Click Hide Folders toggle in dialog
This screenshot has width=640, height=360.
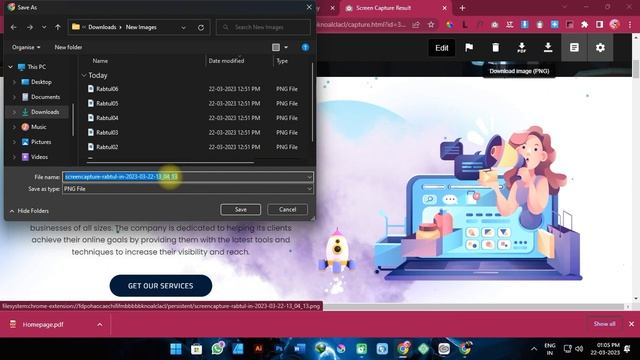29,211
